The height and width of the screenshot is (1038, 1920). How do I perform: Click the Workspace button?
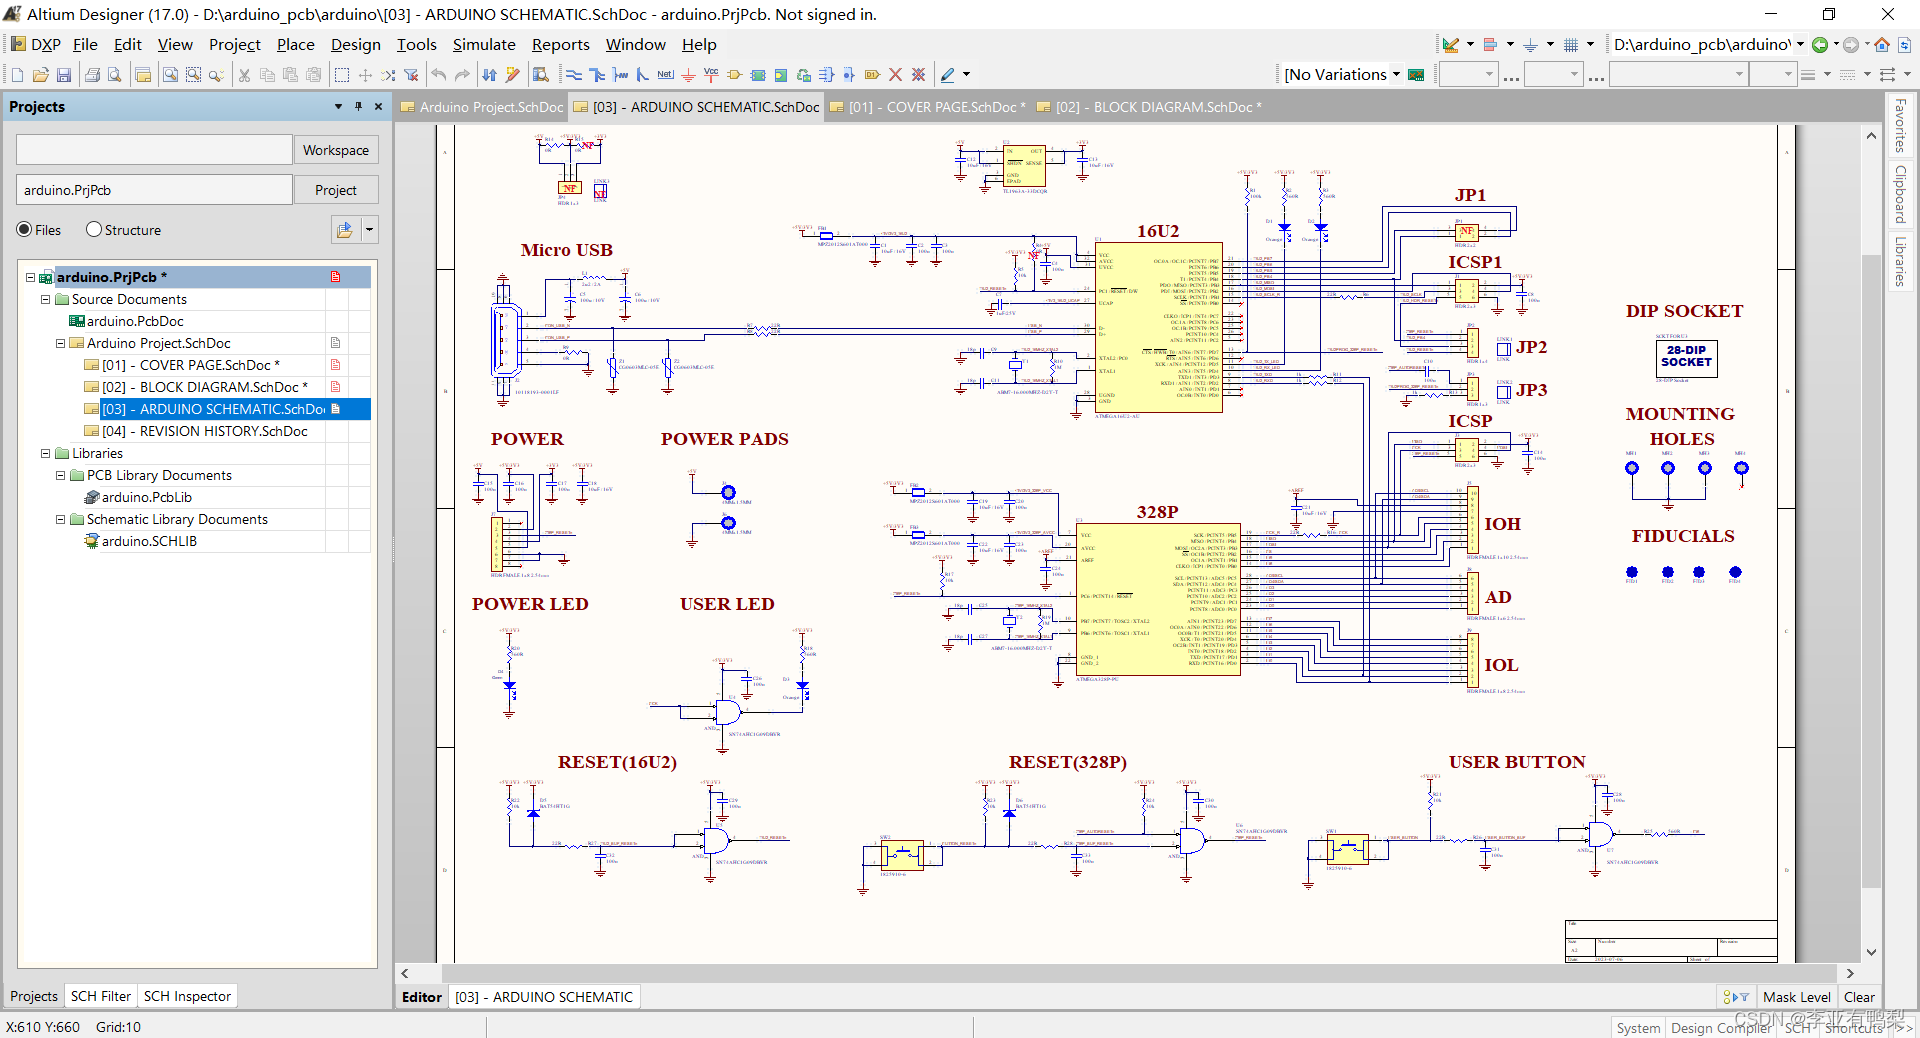336,150
